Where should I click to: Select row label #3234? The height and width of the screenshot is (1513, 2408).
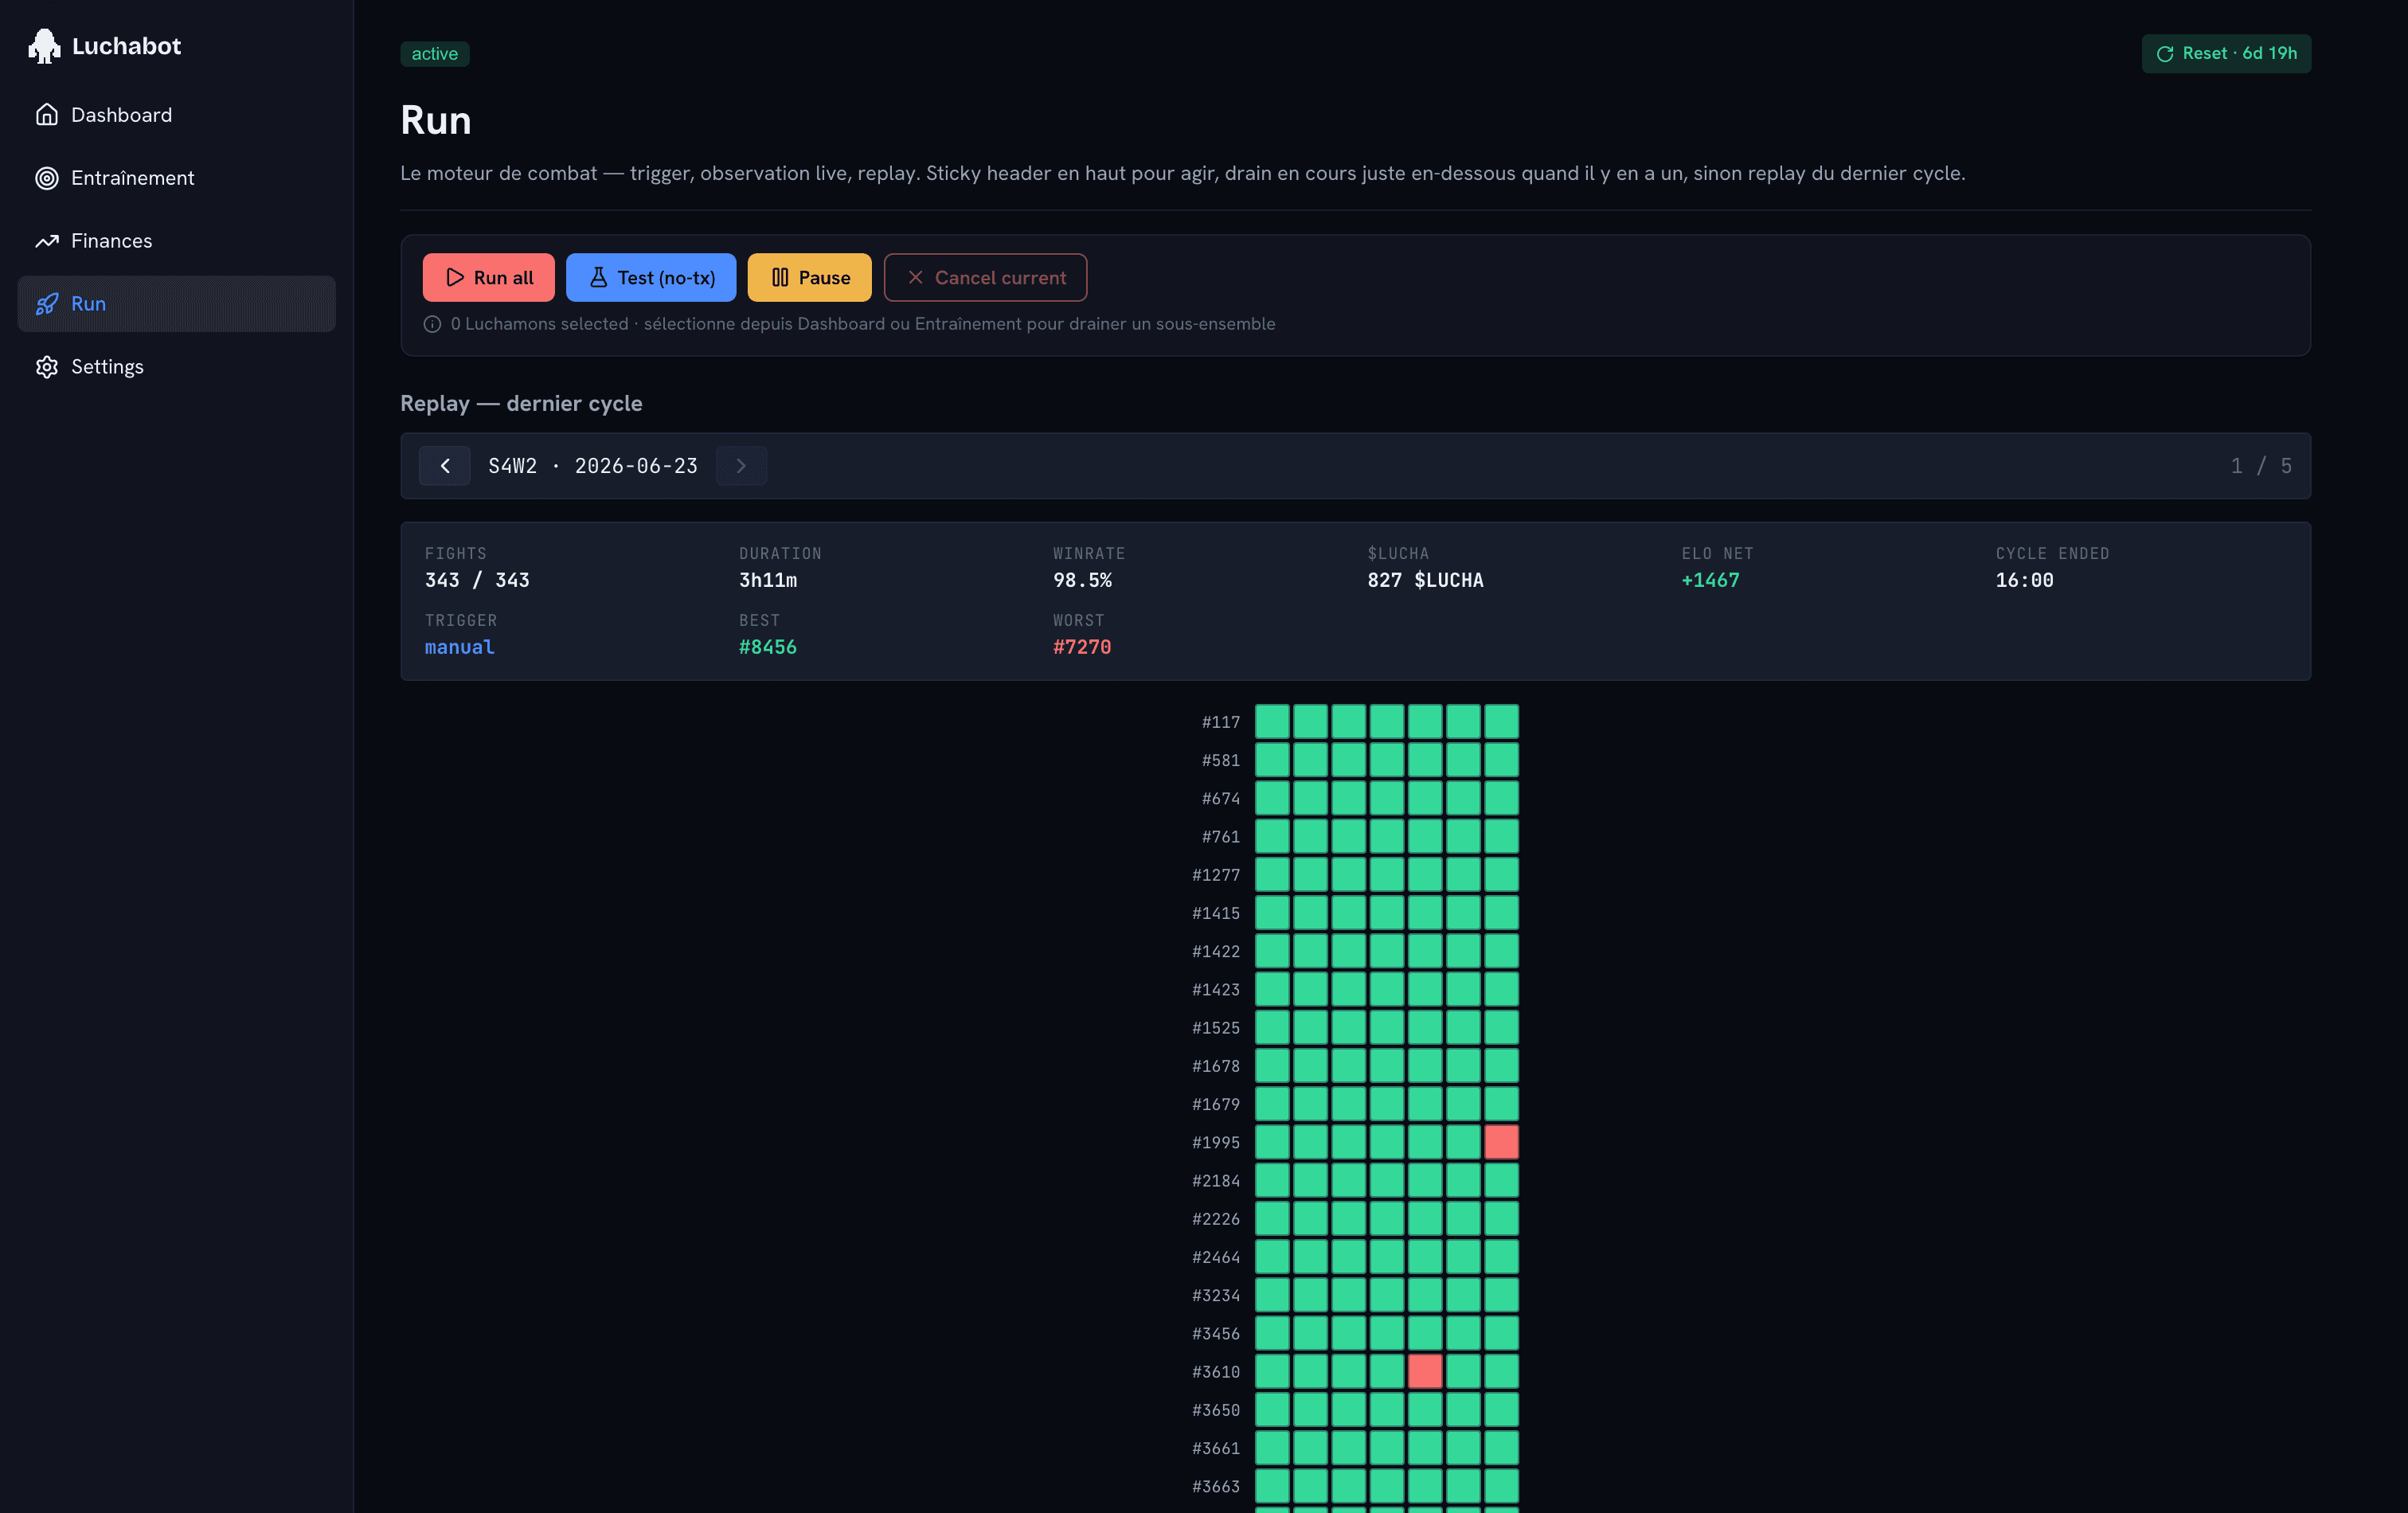1216,1296
